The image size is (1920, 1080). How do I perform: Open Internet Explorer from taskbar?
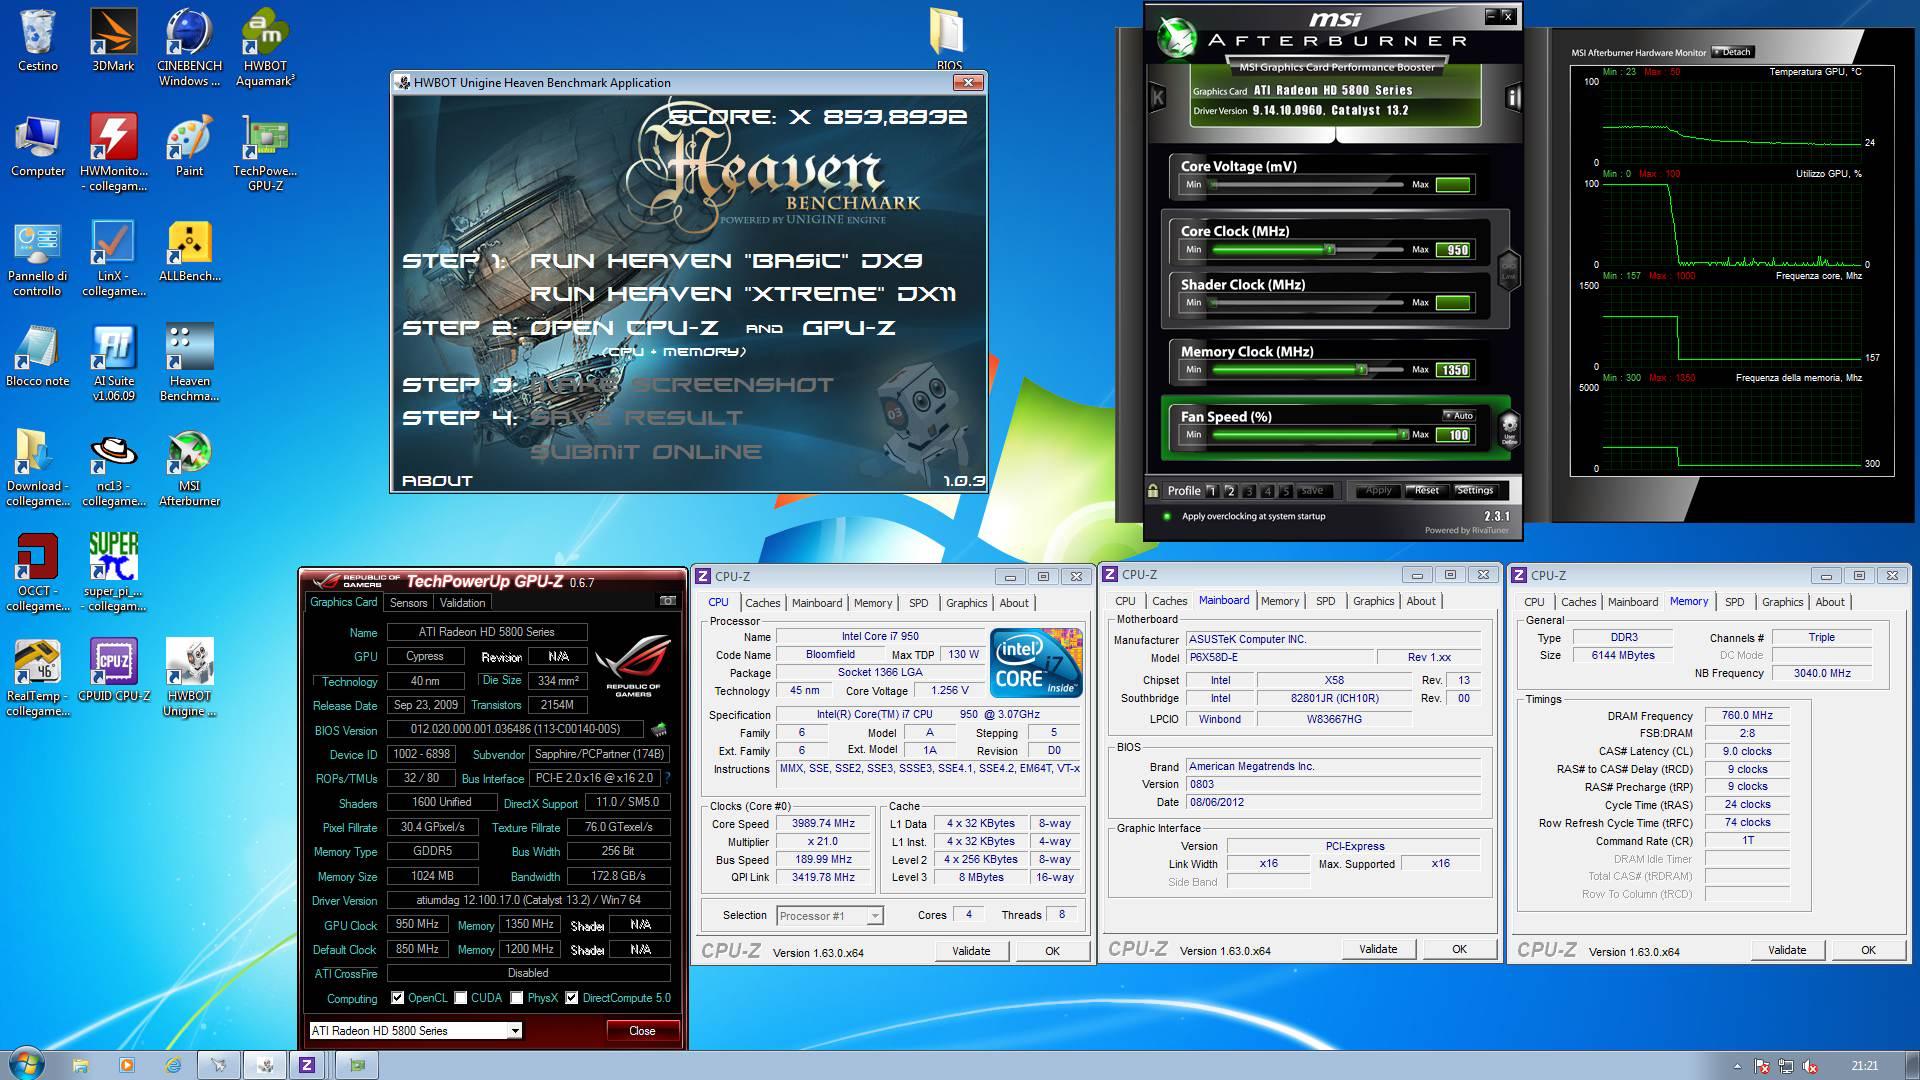tap(173, 1065)
